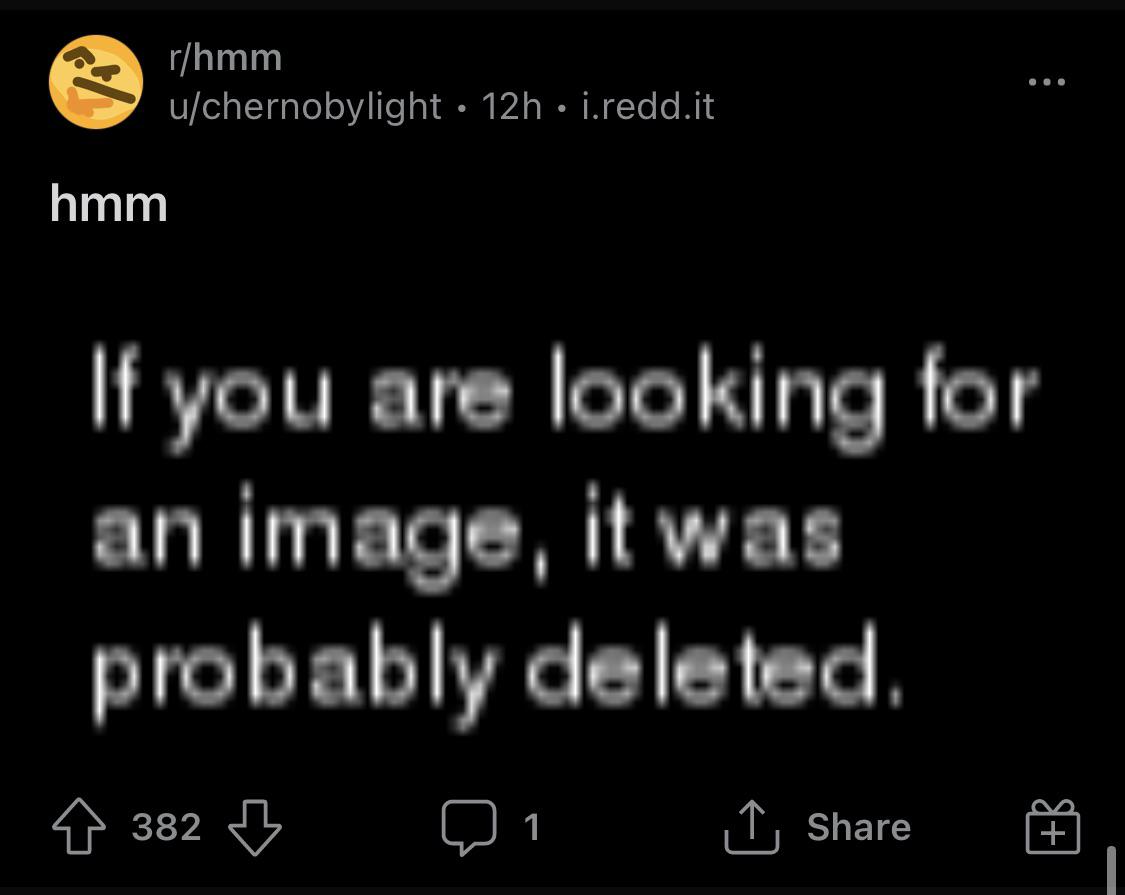Upvote the hmm post
The width and height of the screenshot is (1125, 895).
(81, 828)
